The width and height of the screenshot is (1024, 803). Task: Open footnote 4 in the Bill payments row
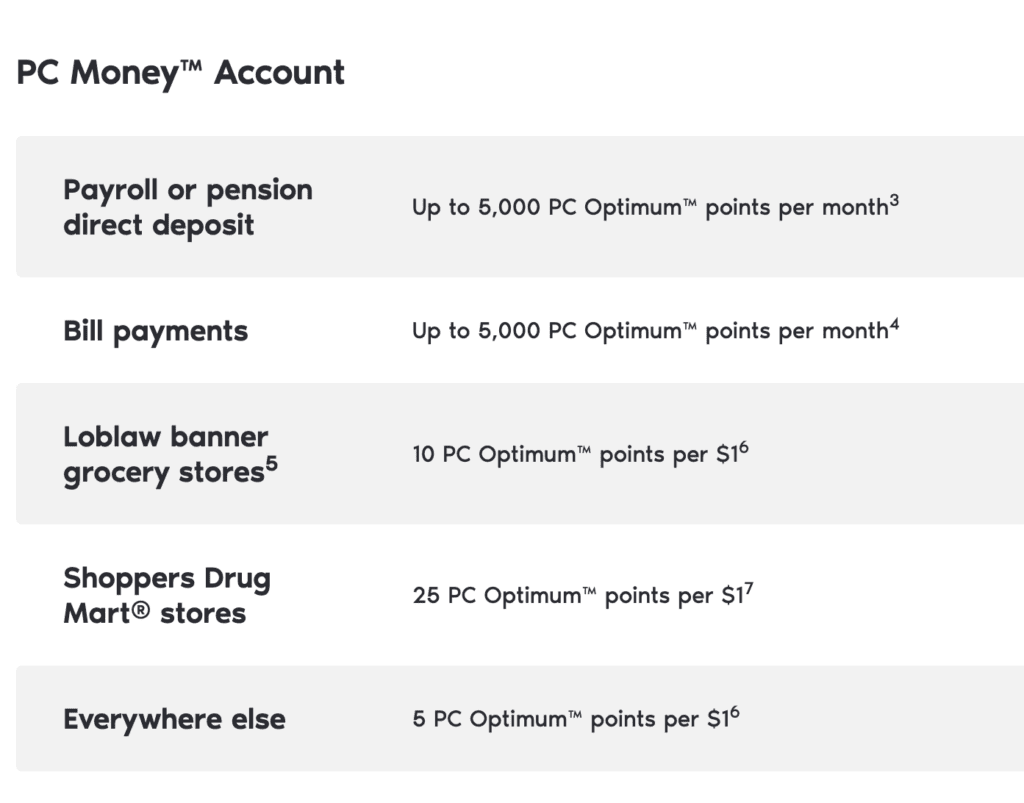coord(894,324)
